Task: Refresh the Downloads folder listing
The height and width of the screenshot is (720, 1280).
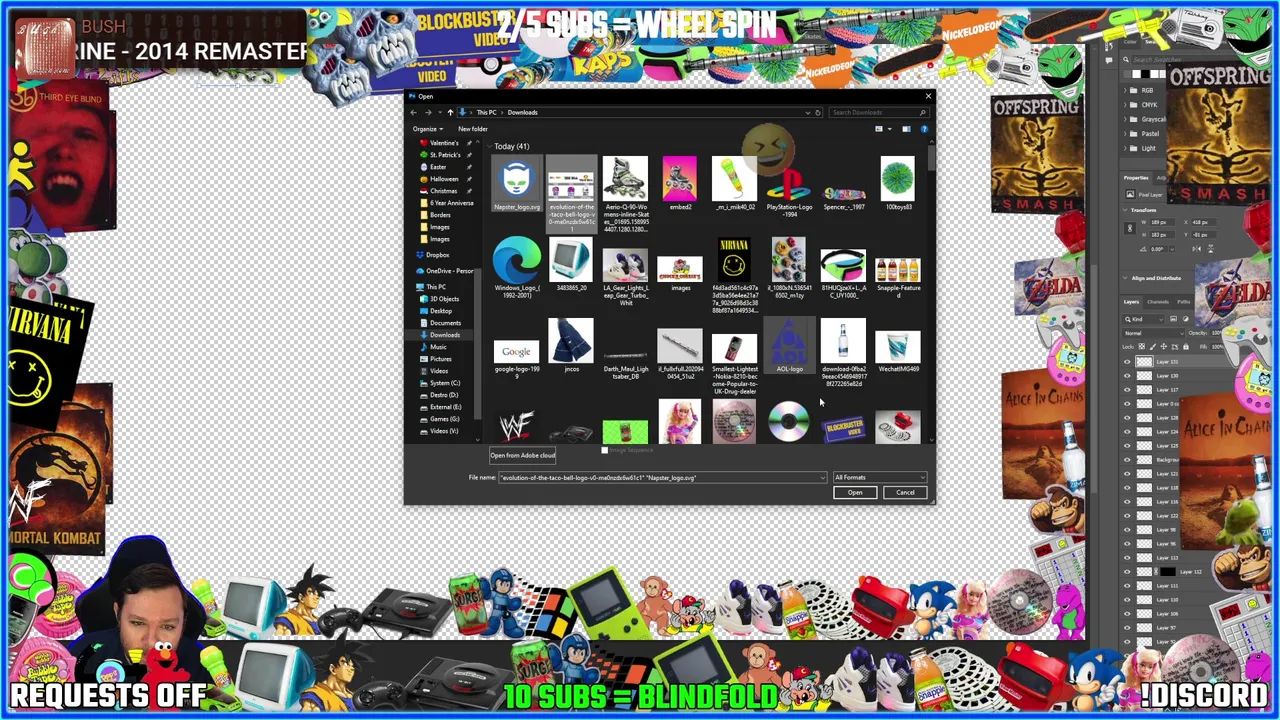Action: 818,112
